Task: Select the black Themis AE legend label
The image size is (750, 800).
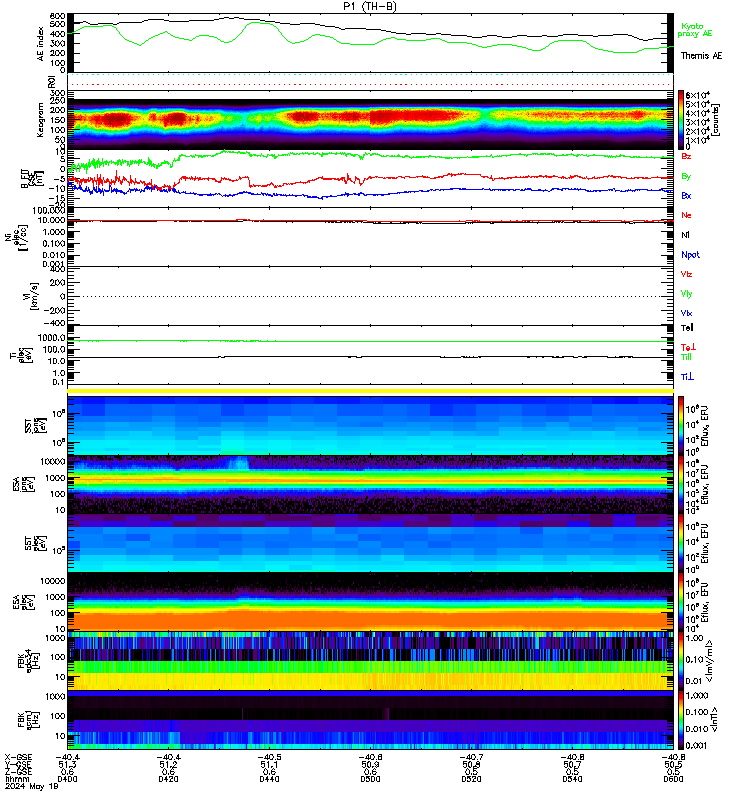Action: (x=702, y=56)
